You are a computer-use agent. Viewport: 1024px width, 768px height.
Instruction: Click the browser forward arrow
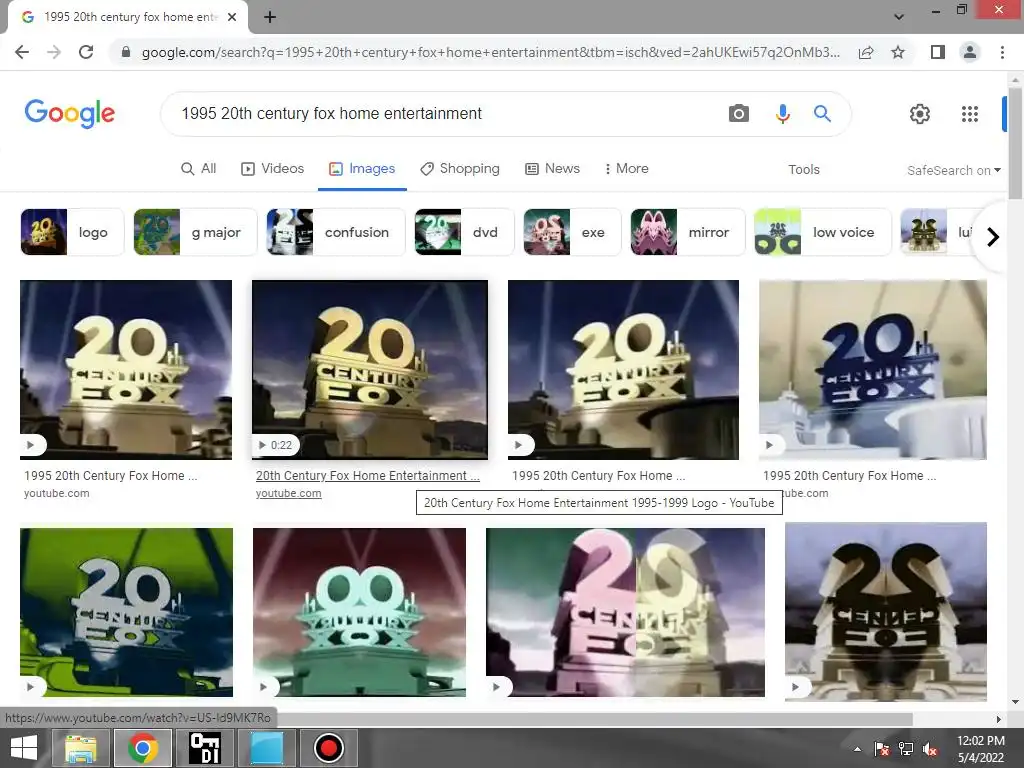[x=54, y=52]
